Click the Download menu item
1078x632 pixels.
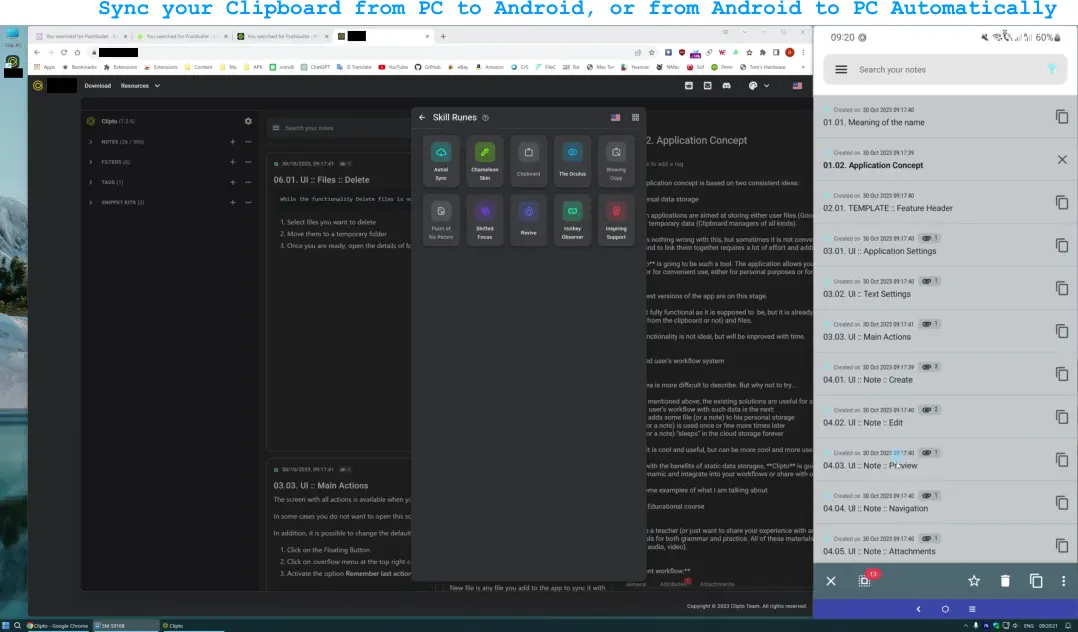point(97,85)
